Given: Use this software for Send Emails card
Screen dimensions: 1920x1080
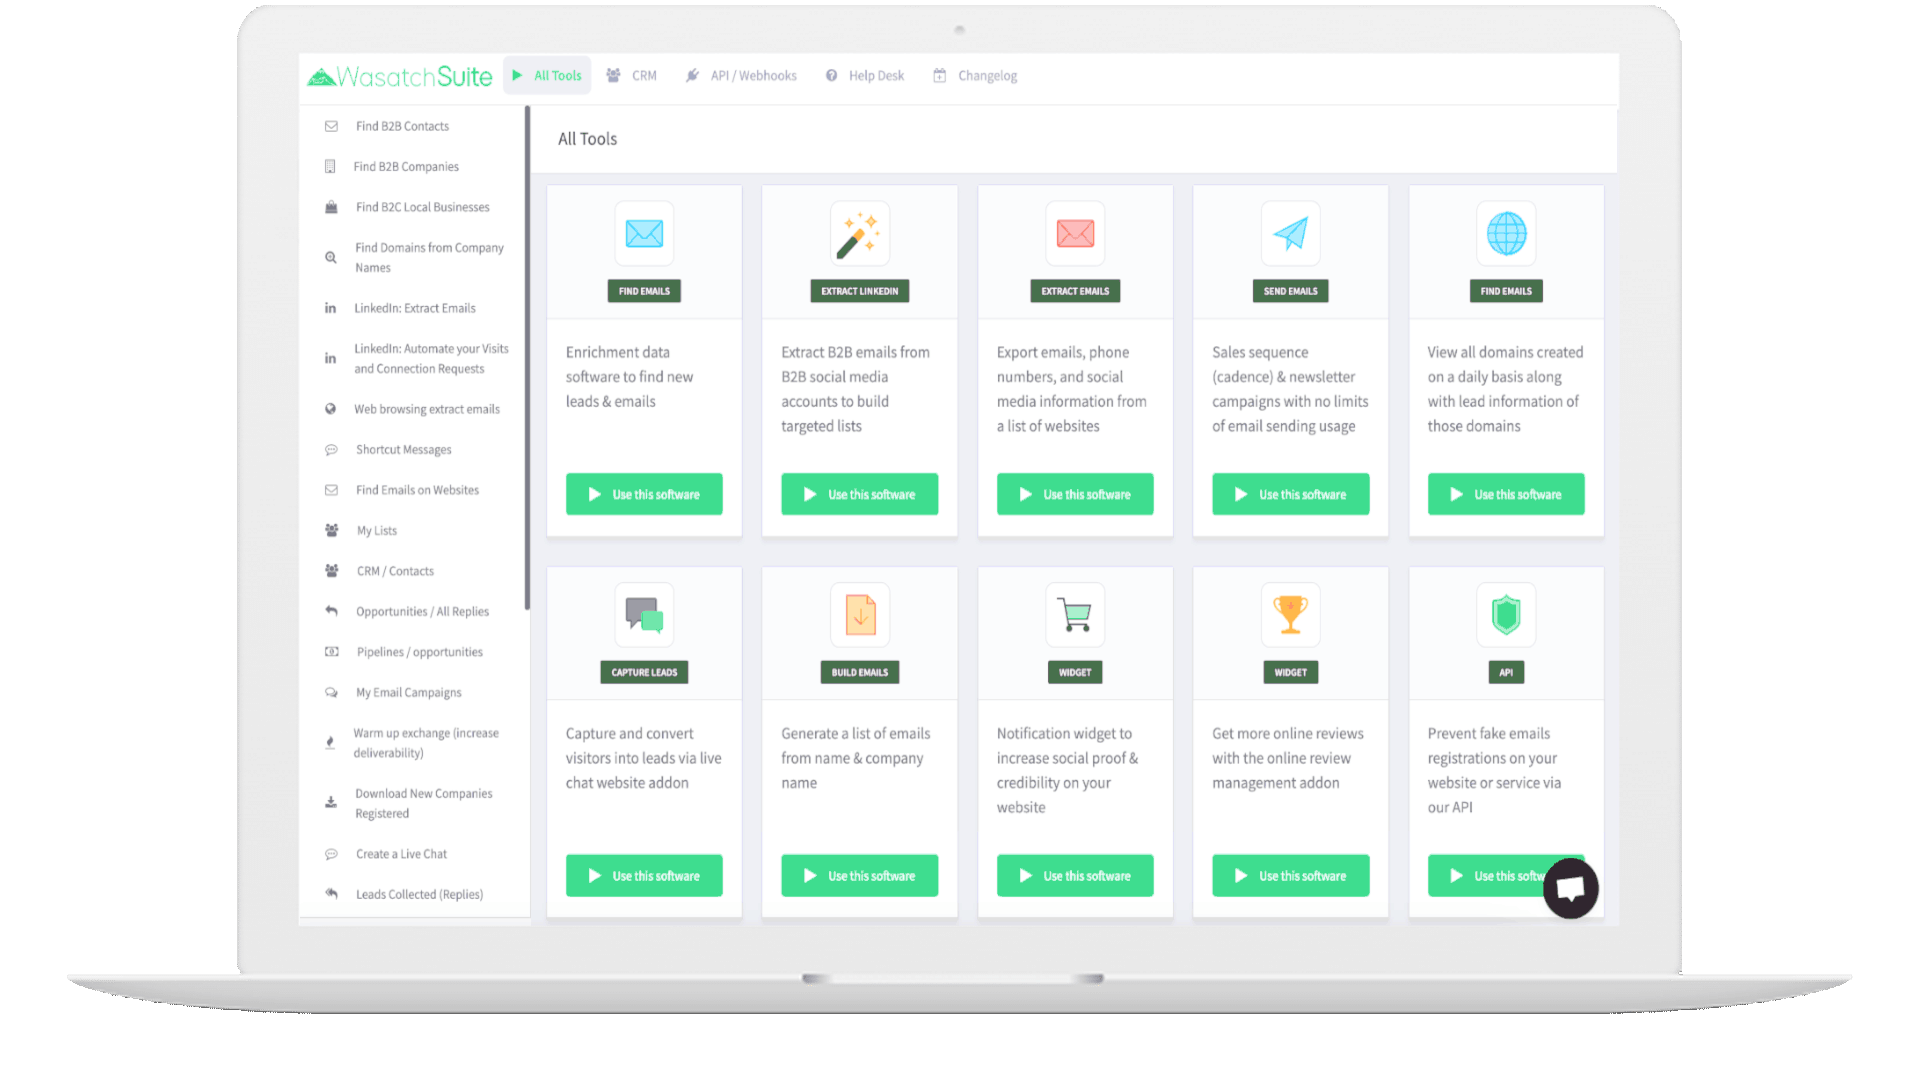Looking at the screenshot, I should tap(1291, 494).
